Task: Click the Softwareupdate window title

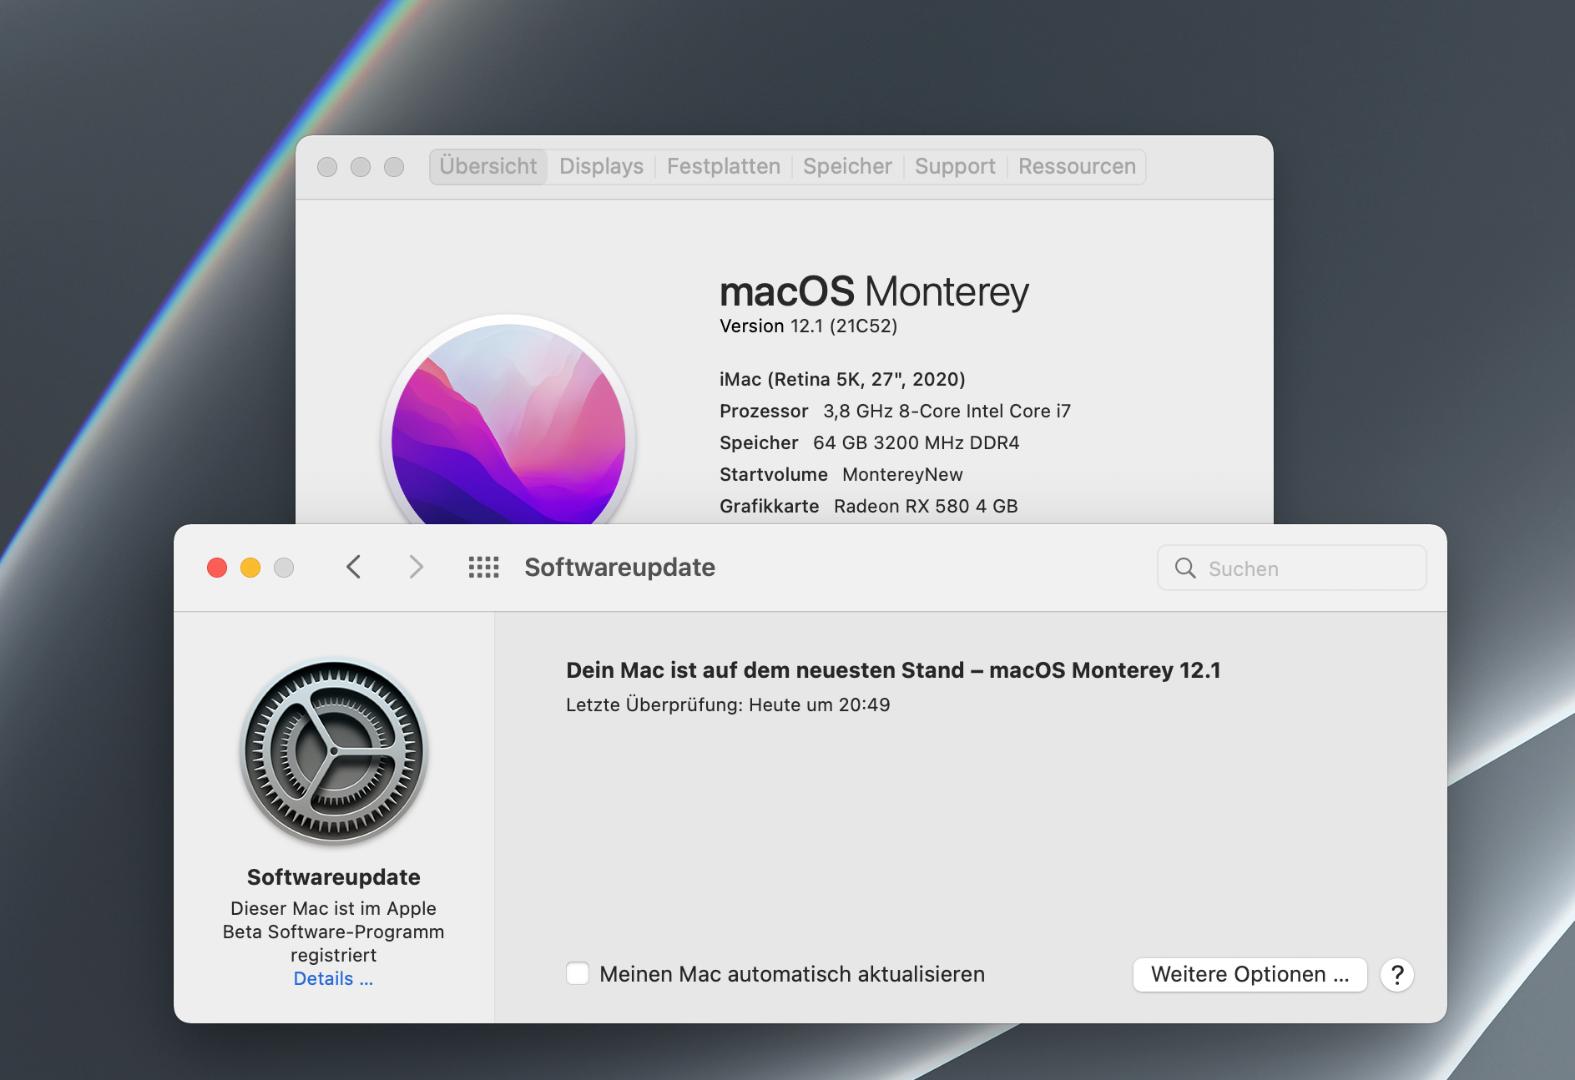Action: tap(620, 567)
